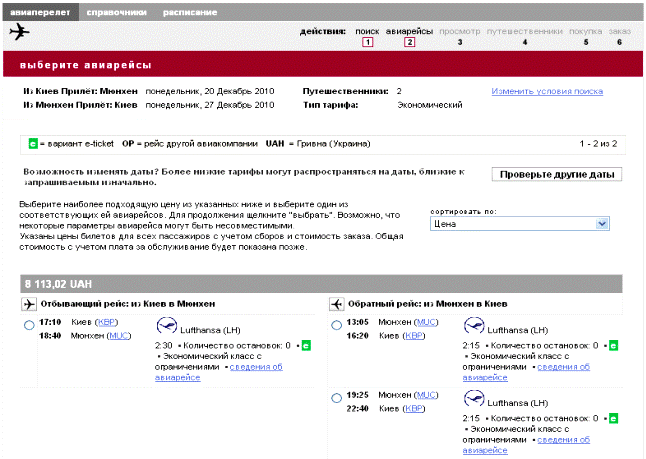Click step 1 box under поиск
646x459 pixels.
[x=367, y=42]
